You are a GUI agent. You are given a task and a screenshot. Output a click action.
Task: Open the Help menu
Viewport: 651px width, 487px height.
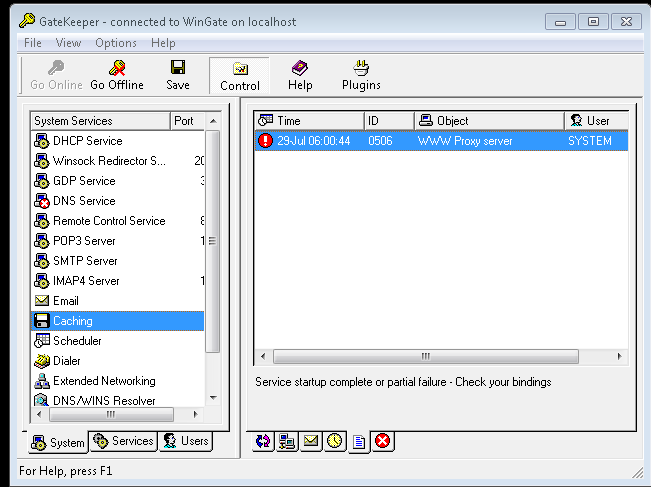pos(163,43)
